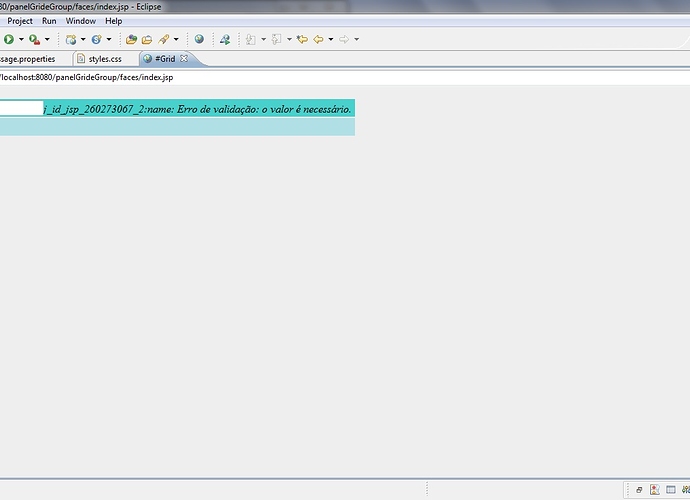The height and width of the screenshot is (500, 690).
Task: Open the Next Annotation dropdown arrow
Action: (264, 39)
